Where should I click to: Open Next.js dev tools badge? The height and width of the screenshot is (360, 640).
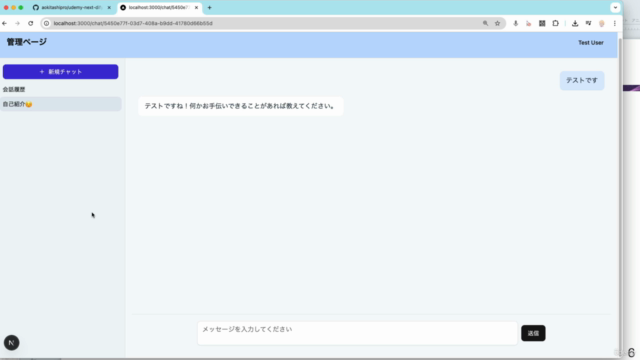11,342
